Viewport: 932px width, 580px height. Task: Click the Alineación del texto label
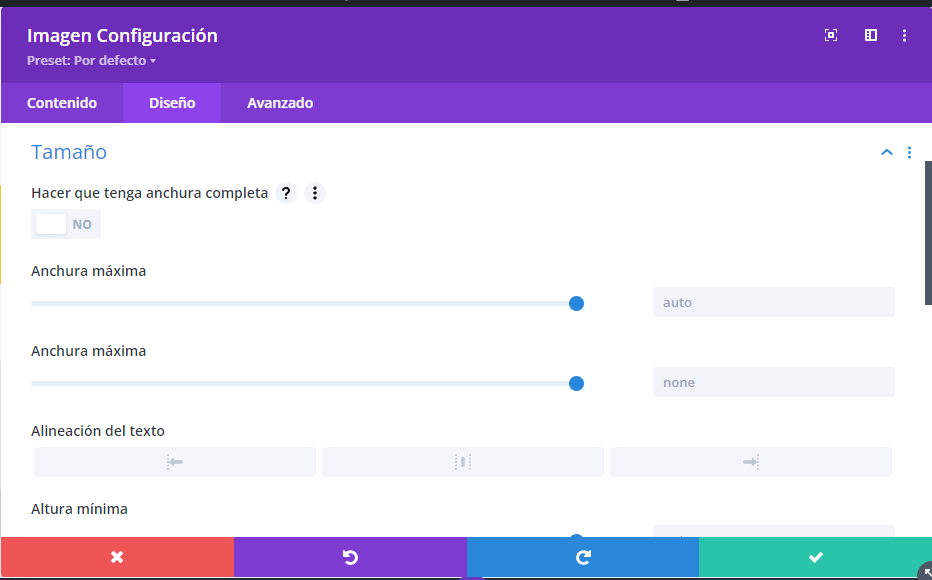(98, 431)
